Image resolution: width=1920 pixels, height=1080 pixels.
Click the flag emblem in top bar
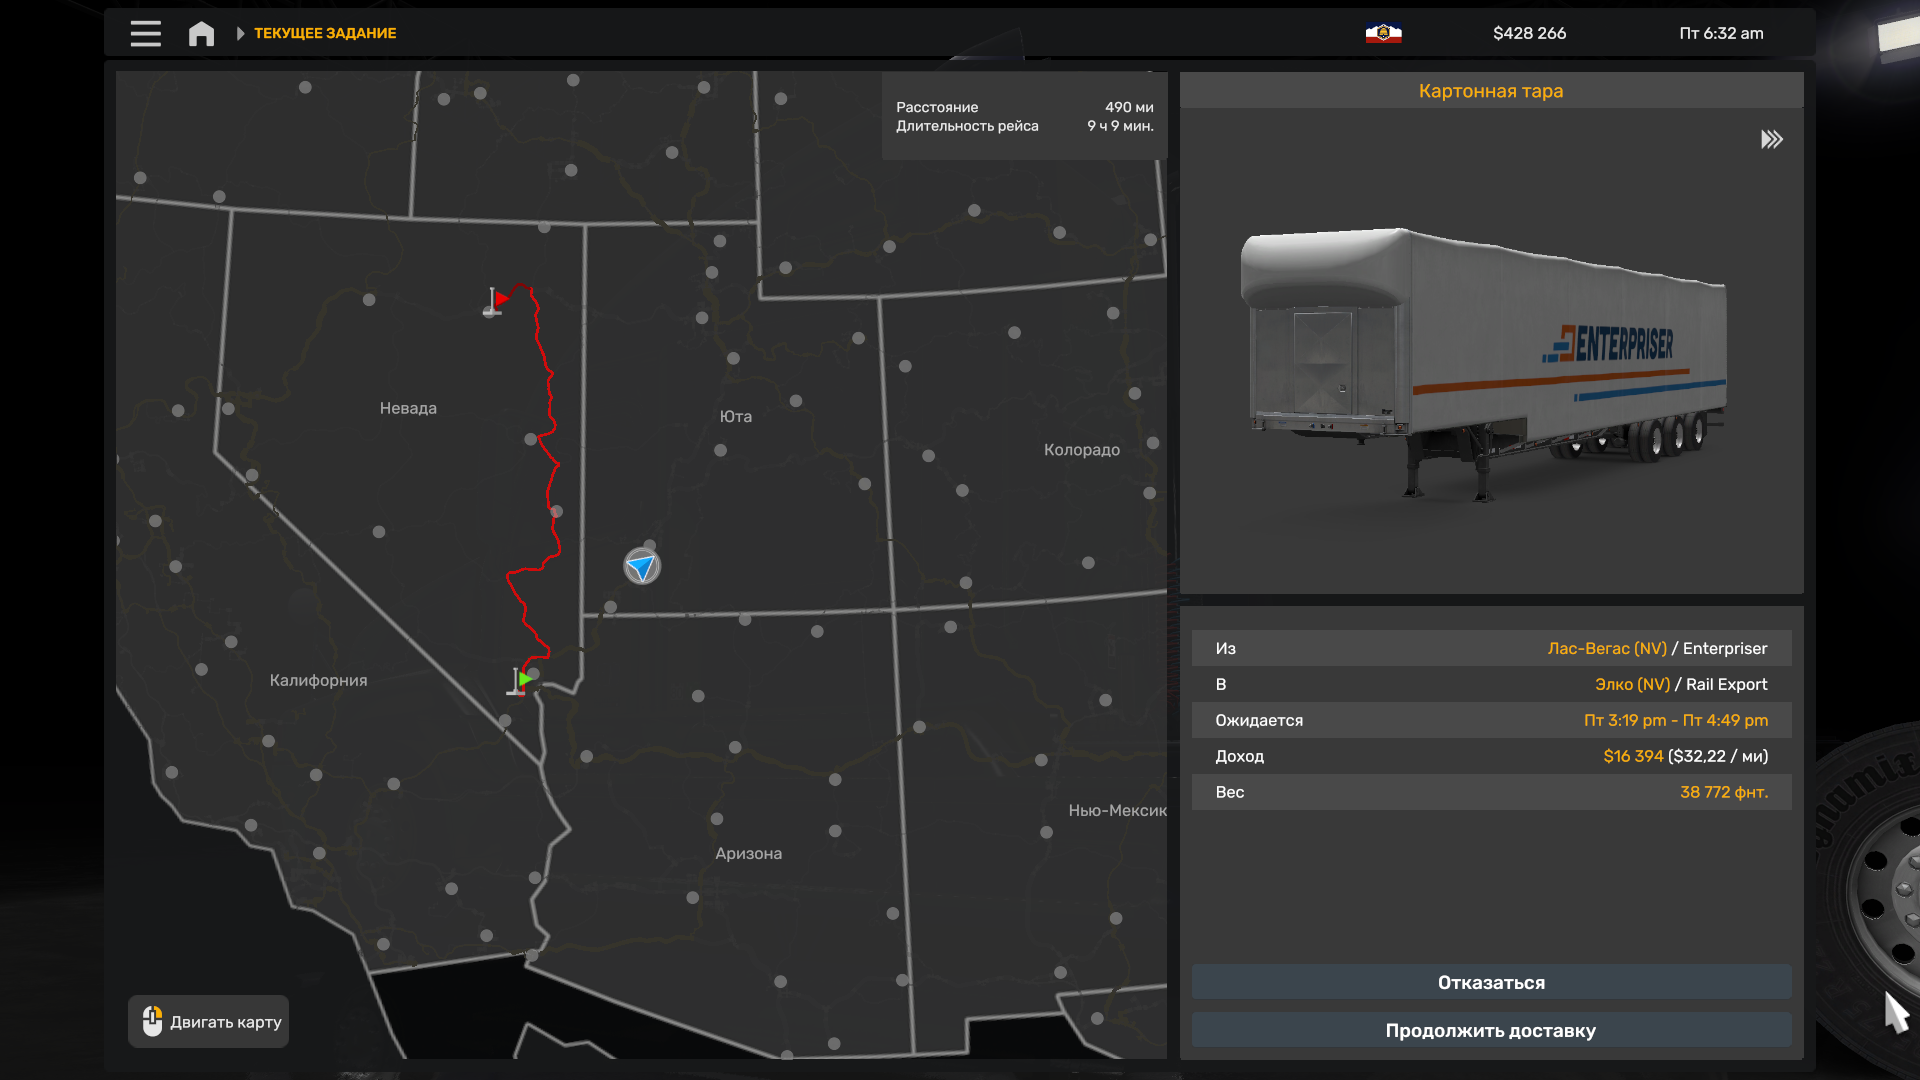tap(1383, 33)
